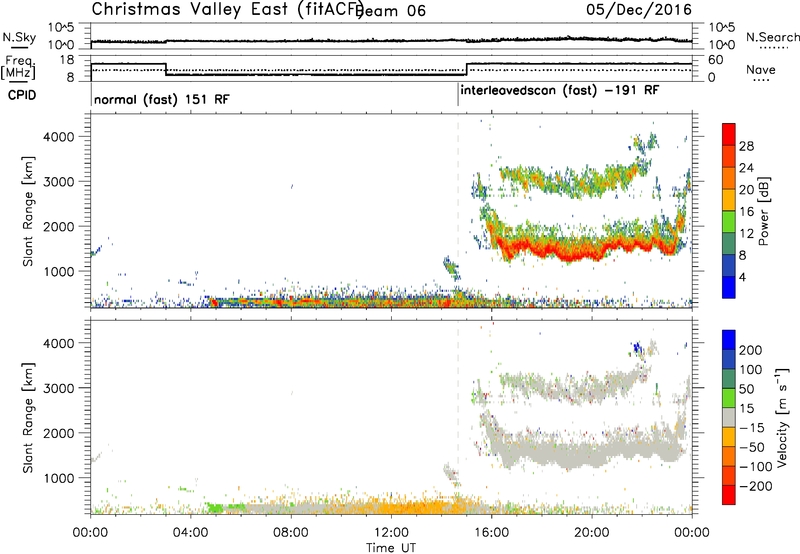Click the 08:00 time axis label
The height and width of the screenshot is (554, 800).
point(291,533)
